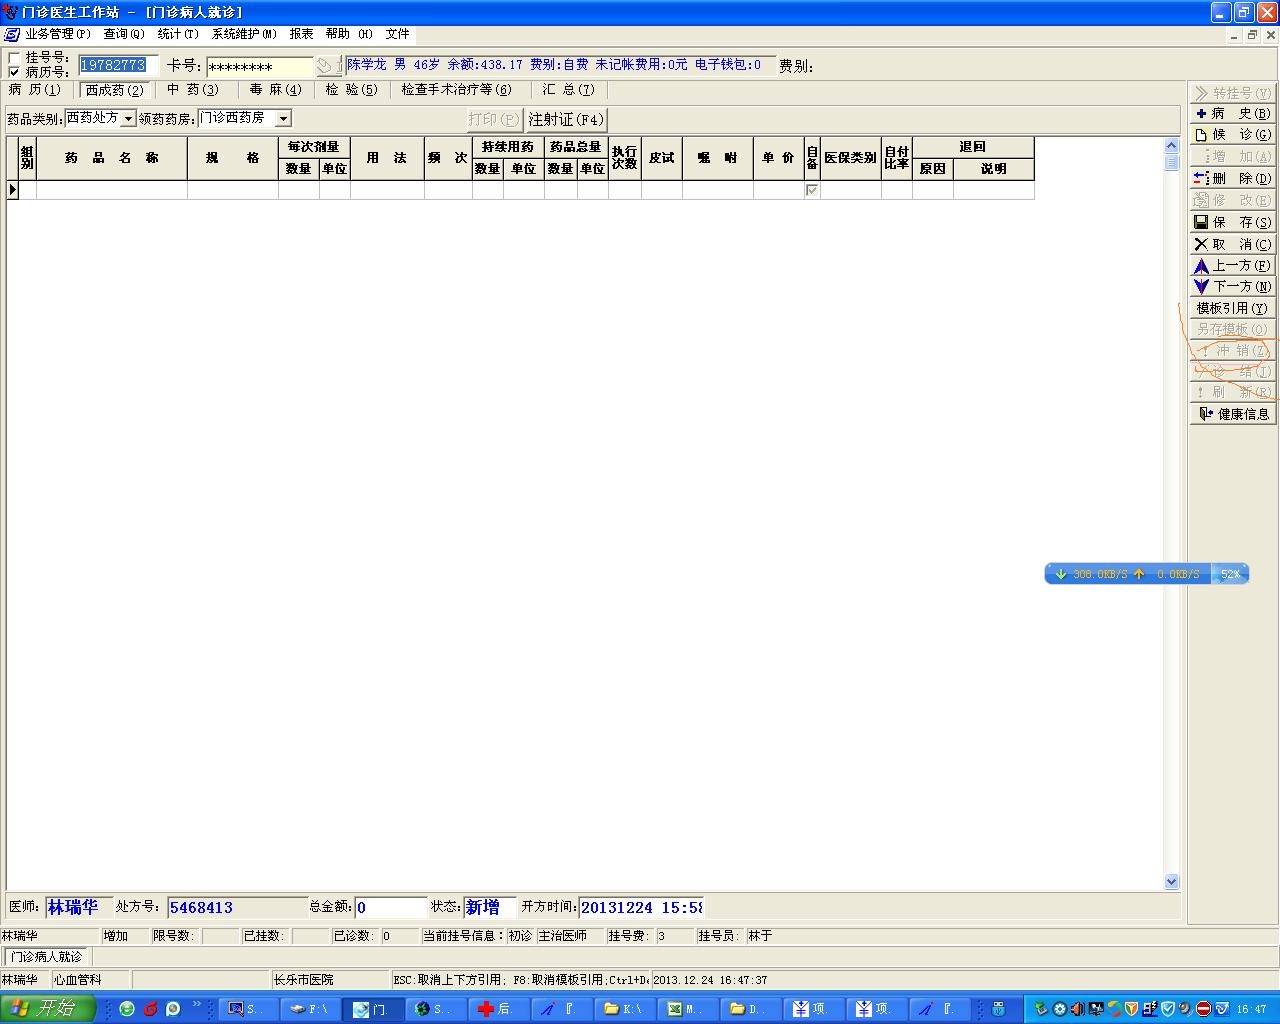Image resolution: width=1280 pixels, height=1024 pixels.
Task: Open the 业务管理(P) menu
Action: [58, 34]
